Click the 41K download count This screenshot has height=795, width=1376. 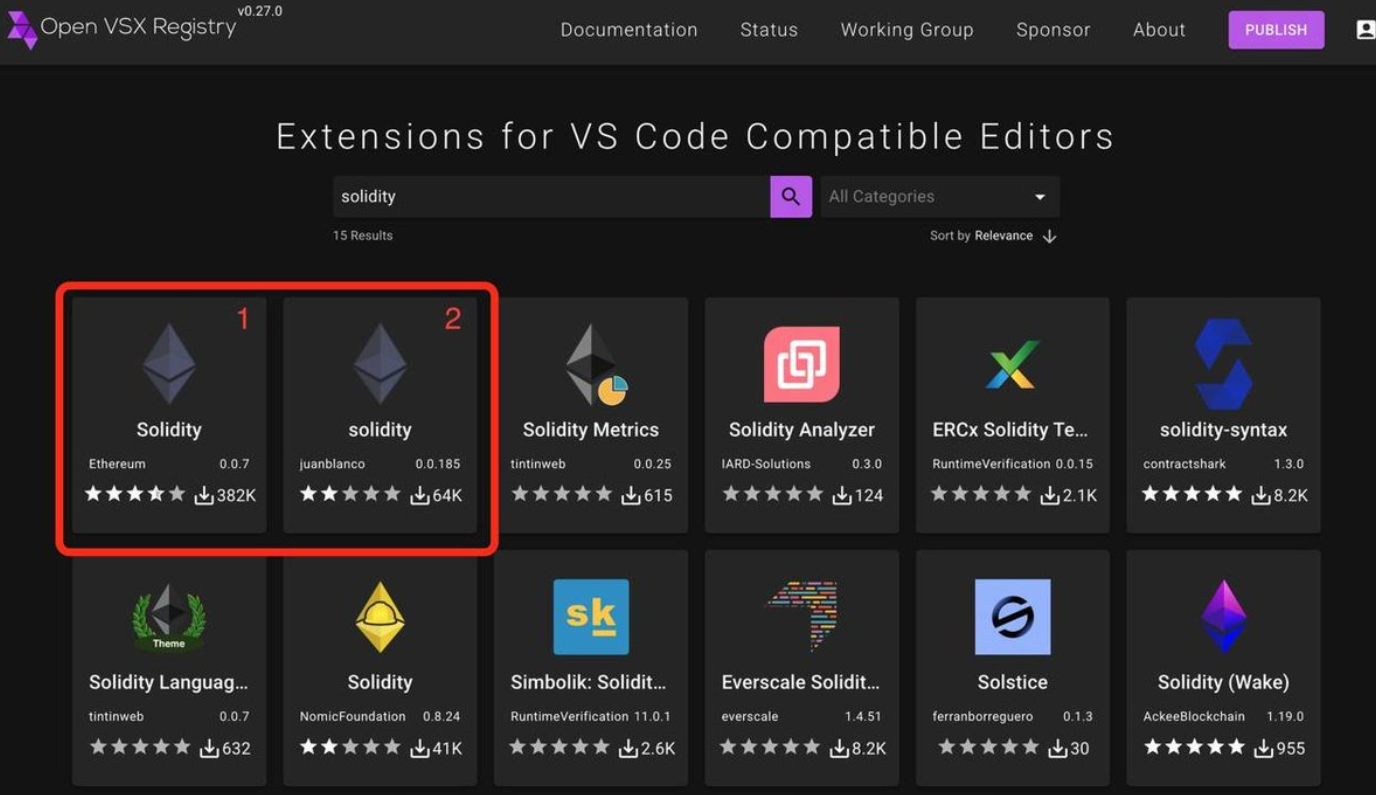(446, 748)
